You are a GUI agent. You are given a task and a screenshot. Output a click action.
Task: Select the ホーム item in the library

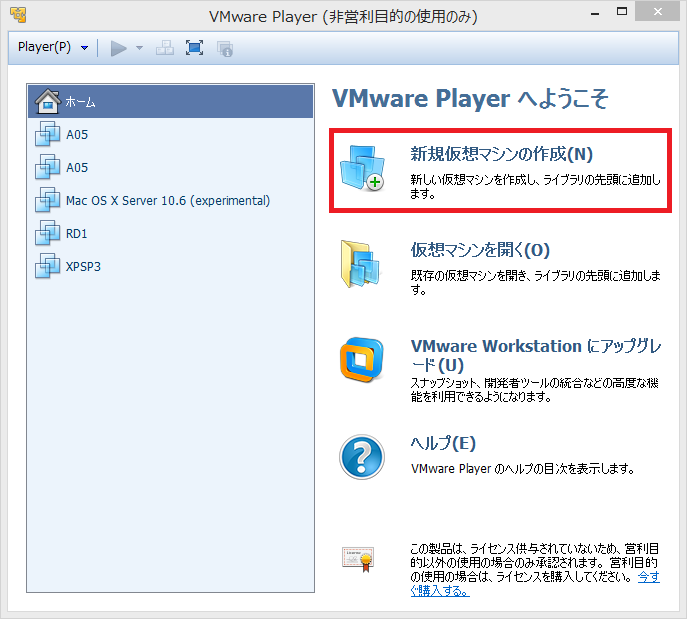point(171,102)
